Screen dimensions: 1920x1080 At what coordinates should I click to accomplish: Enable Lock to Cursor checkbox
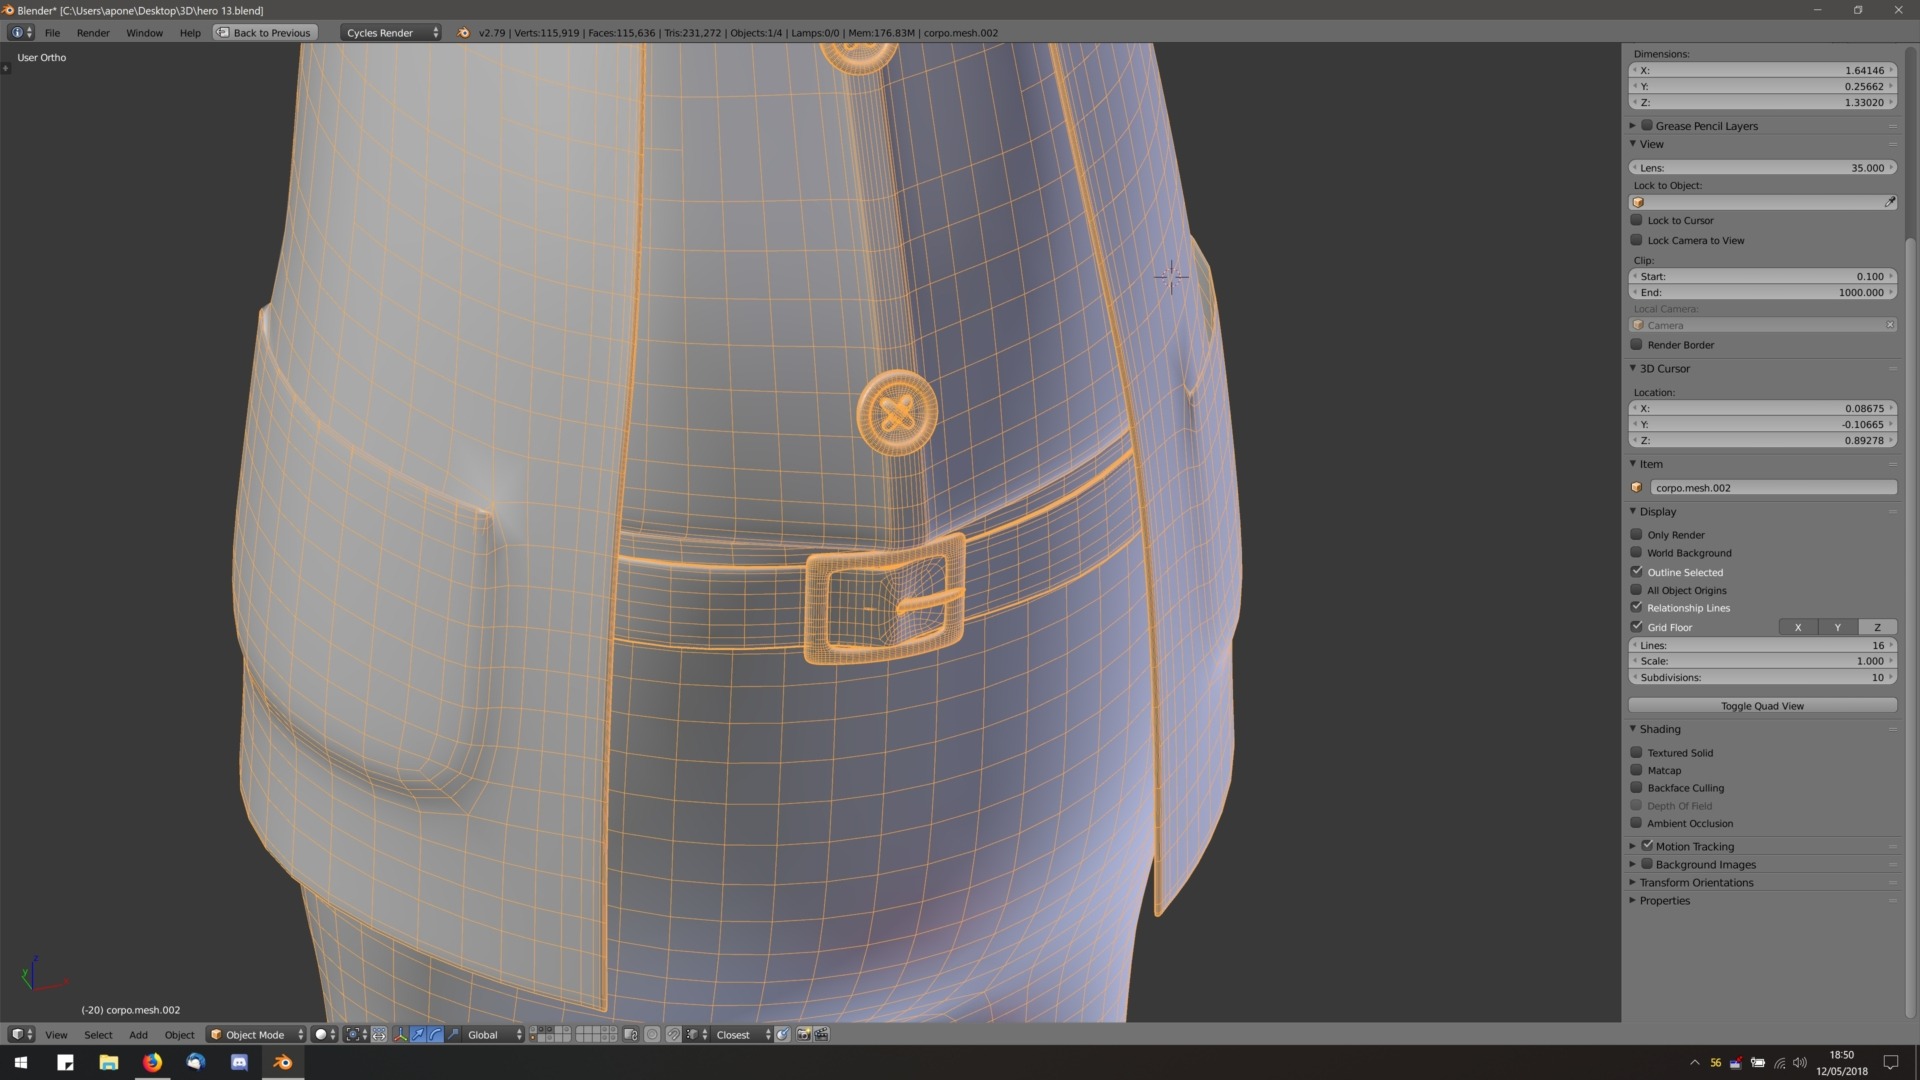[x=1637, y=220]
